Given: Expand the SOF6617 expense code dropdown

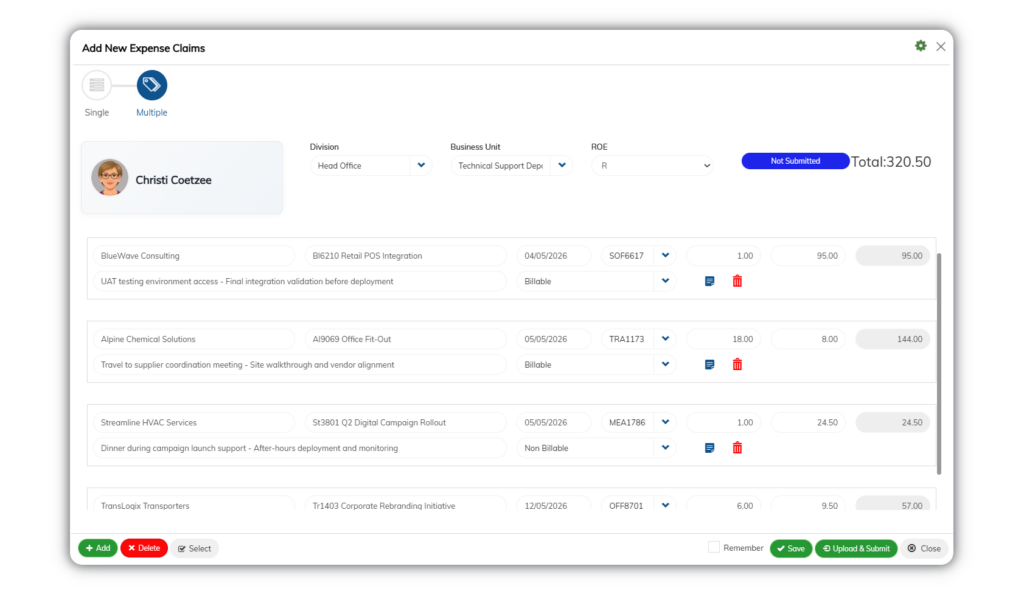Looking at the screenshot, I should tap(665, 255).
